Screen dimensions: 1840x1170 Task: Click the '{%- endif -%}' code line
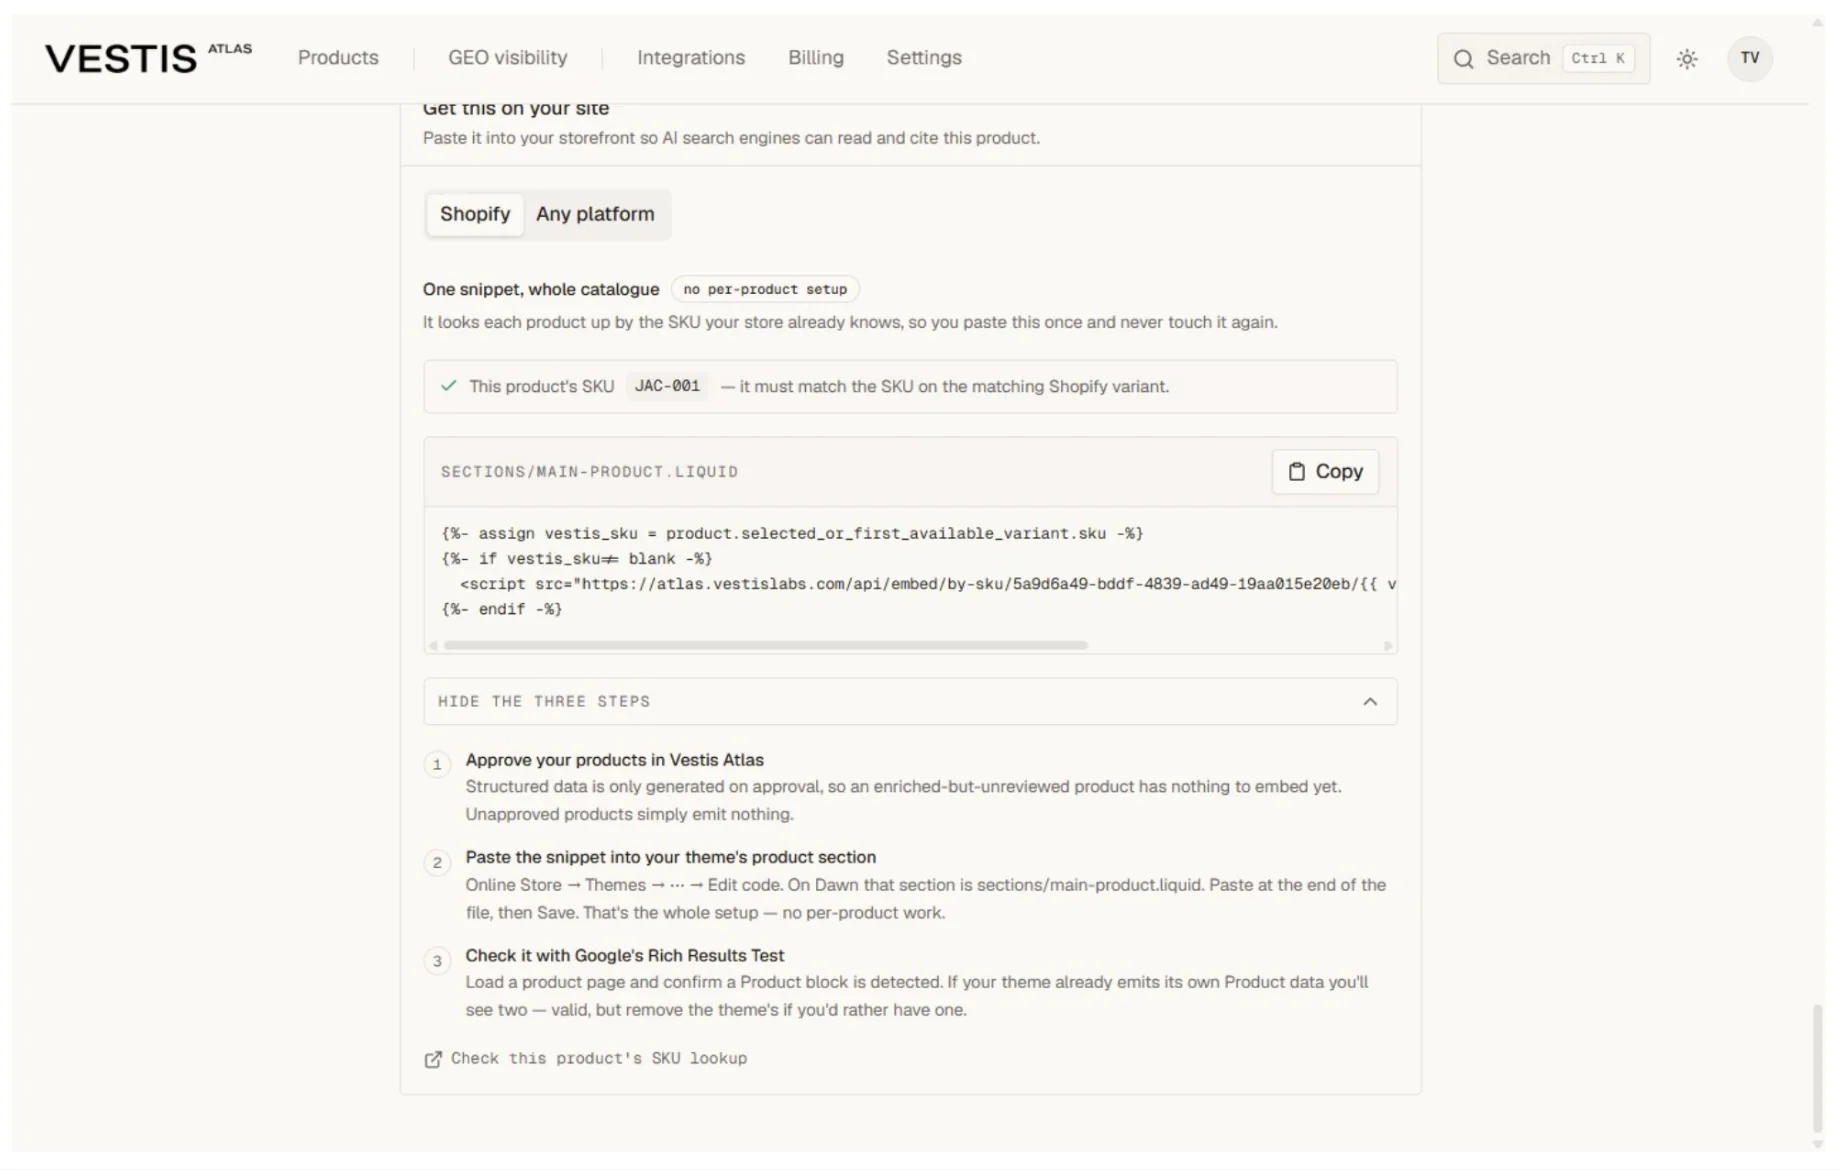502,609
